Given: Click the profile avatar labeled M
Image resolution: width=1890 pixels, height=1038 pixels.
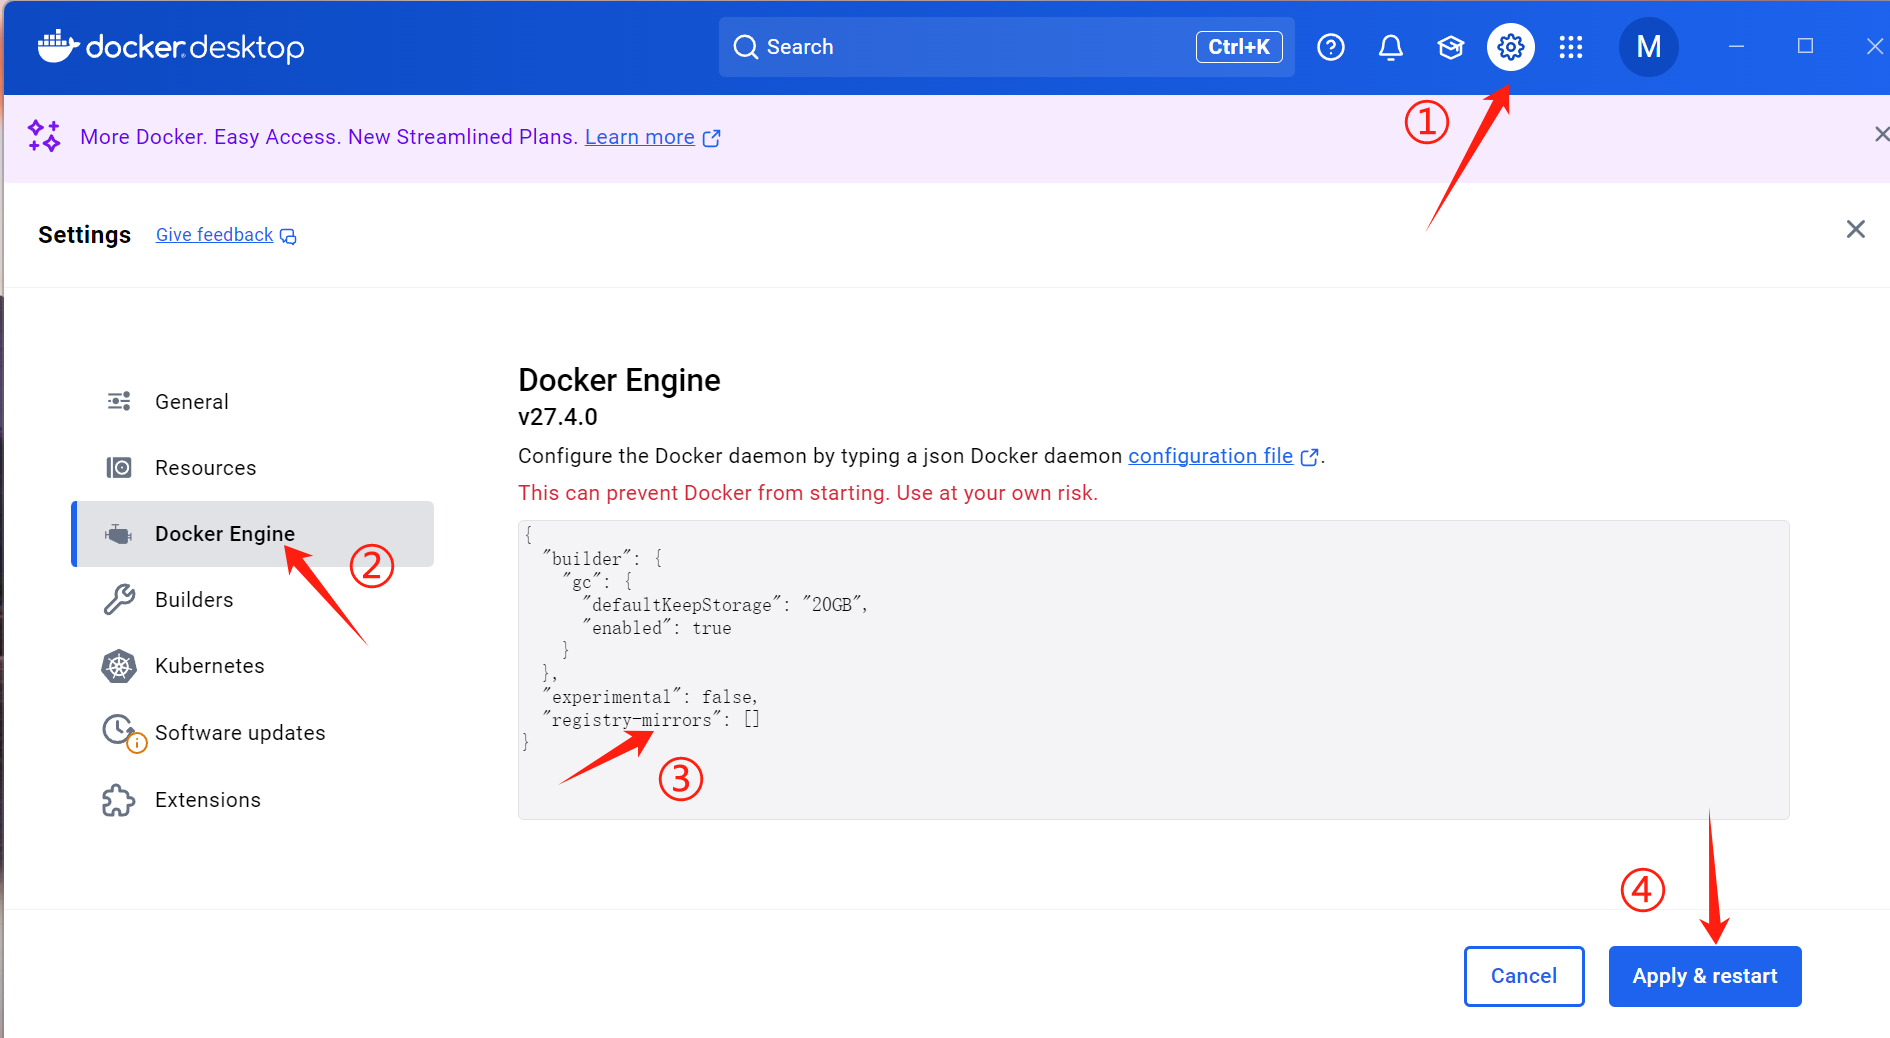Looking at the screenshot, I should click(1648, 46).
